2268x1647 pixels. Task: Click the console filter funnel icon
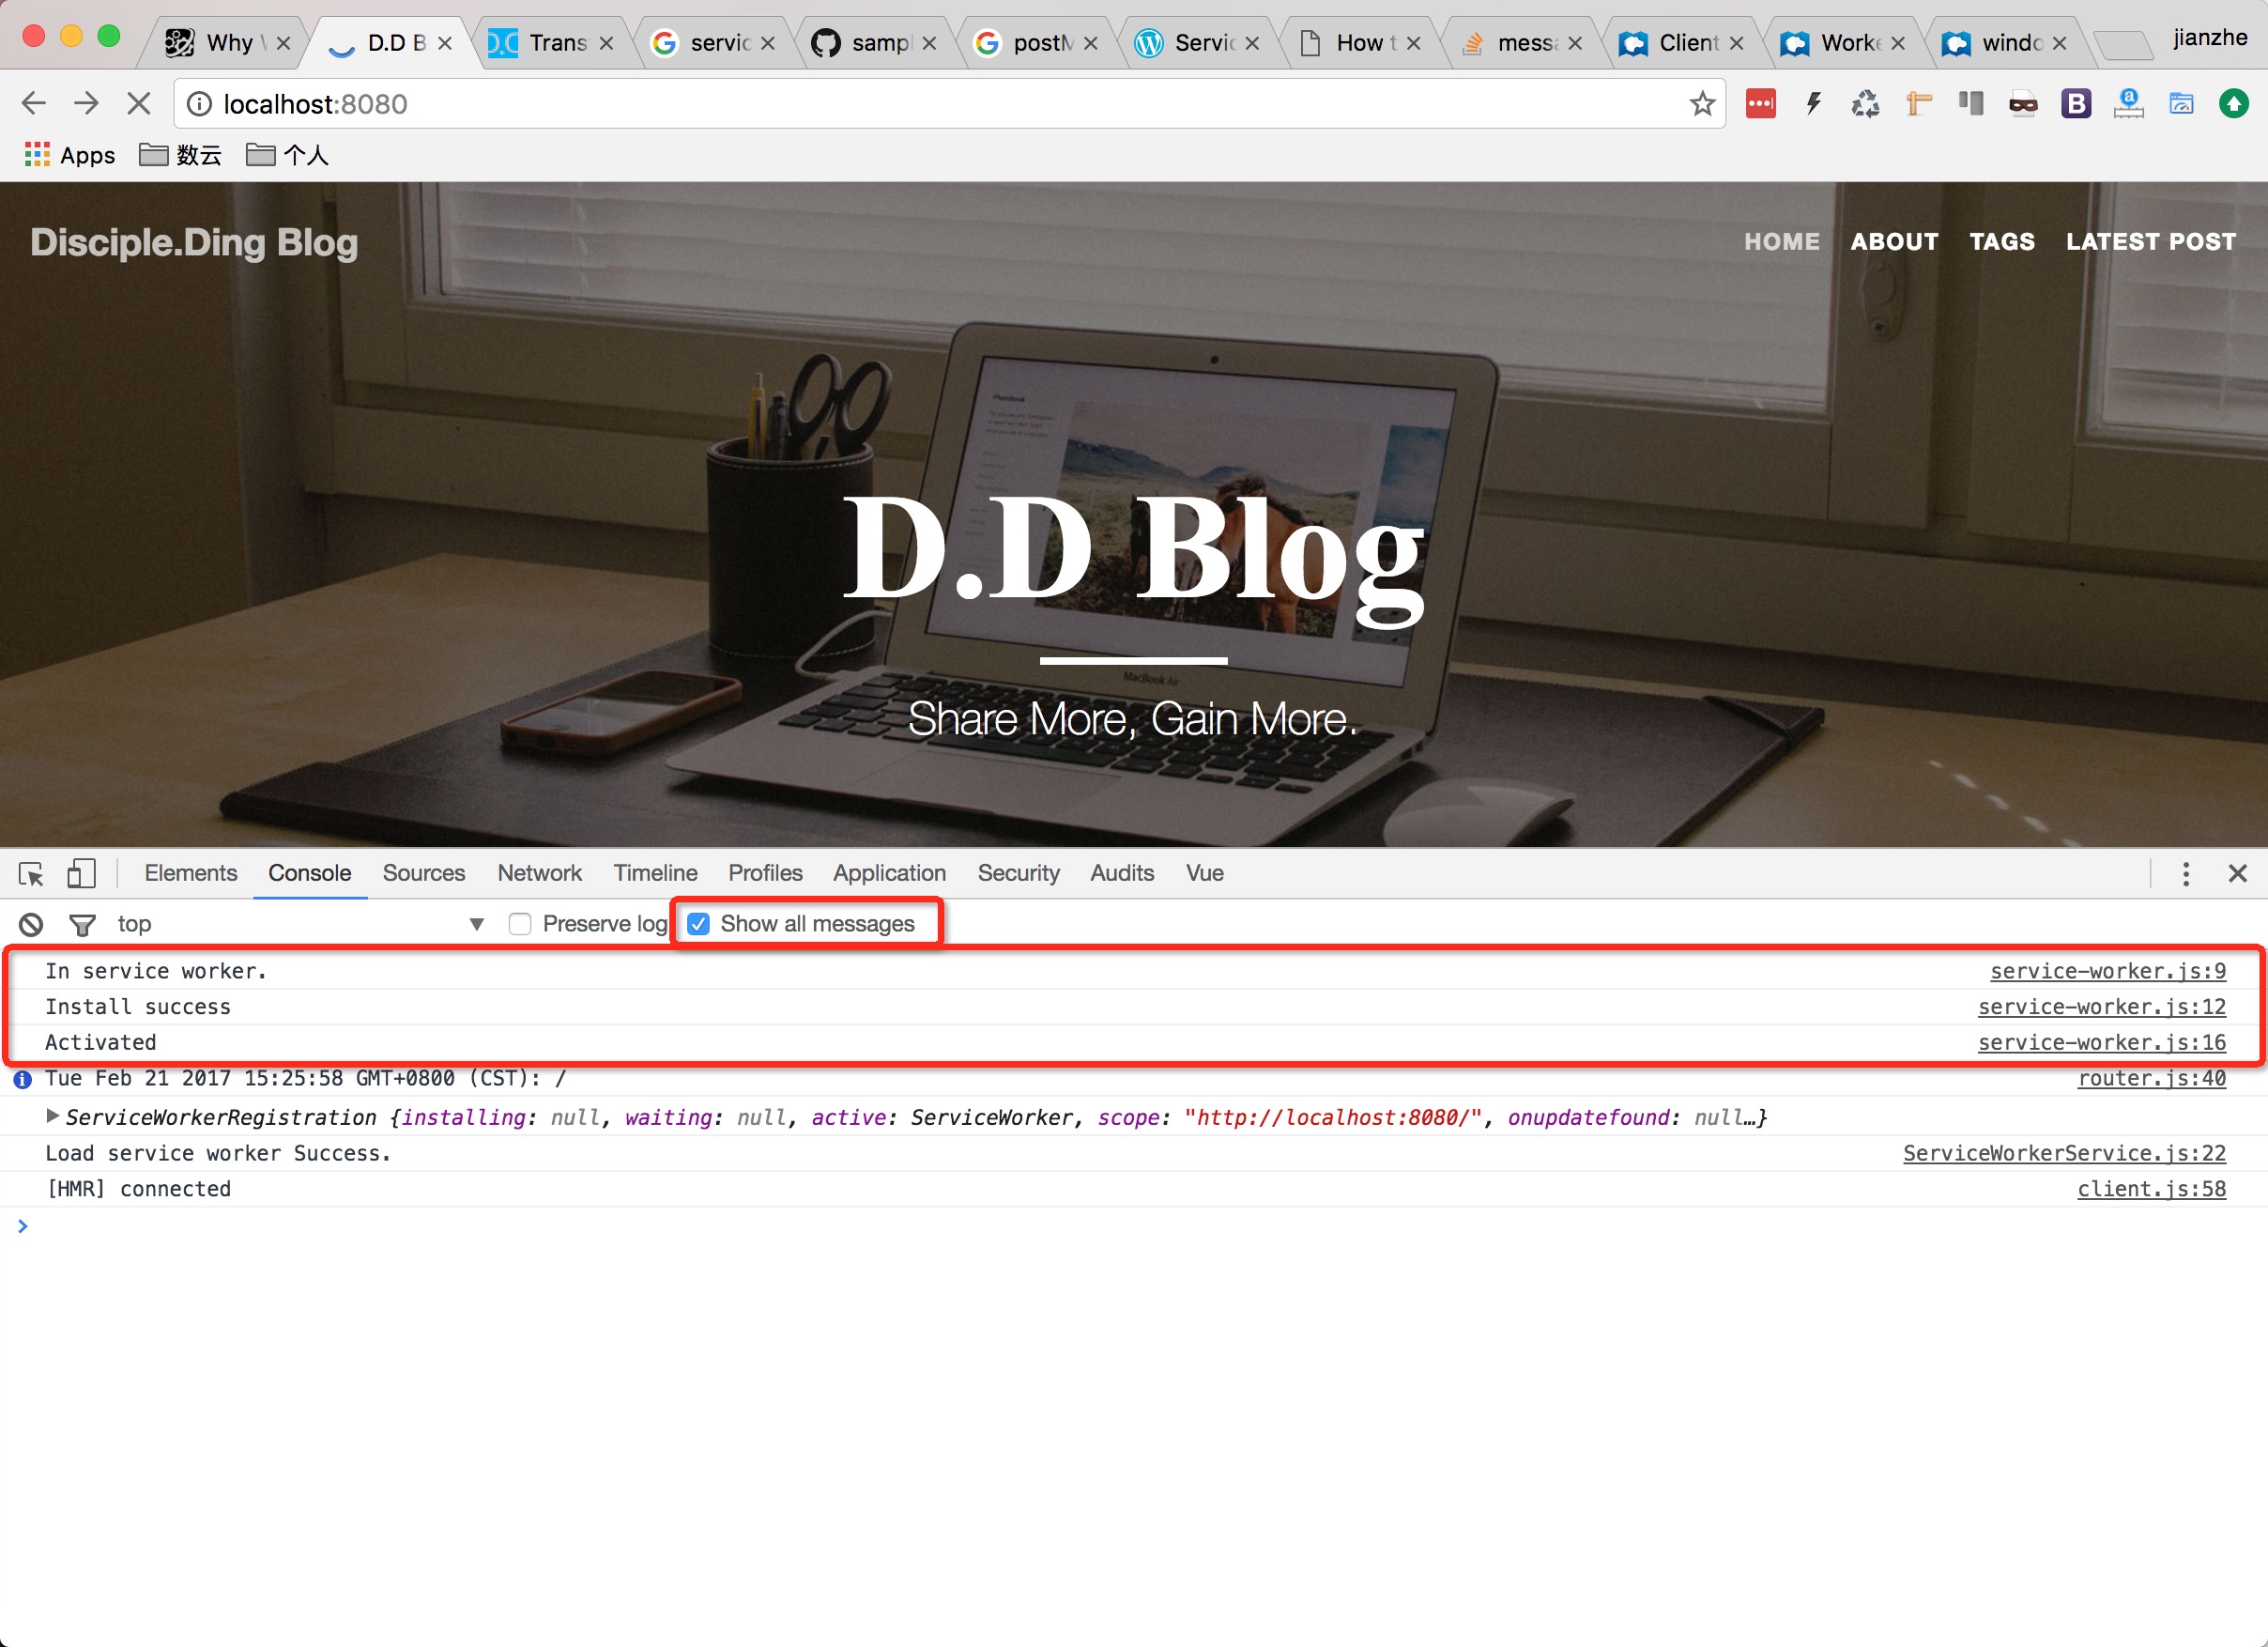(82, 924)
